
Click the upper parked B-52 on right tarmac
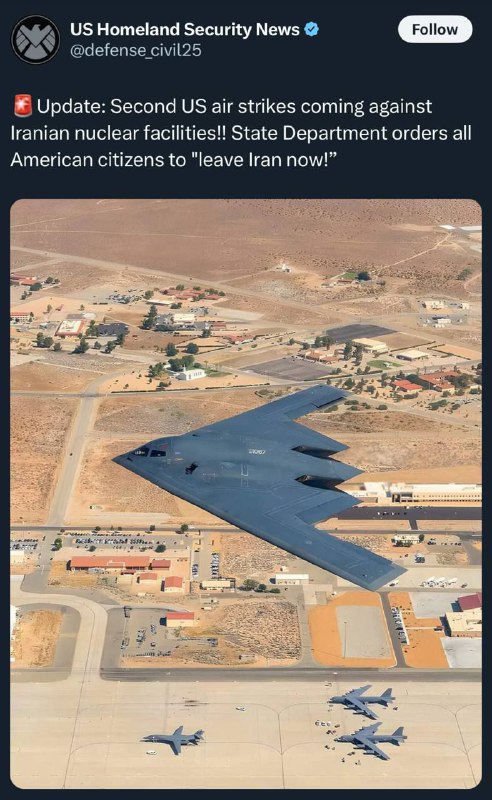[361, 701]
